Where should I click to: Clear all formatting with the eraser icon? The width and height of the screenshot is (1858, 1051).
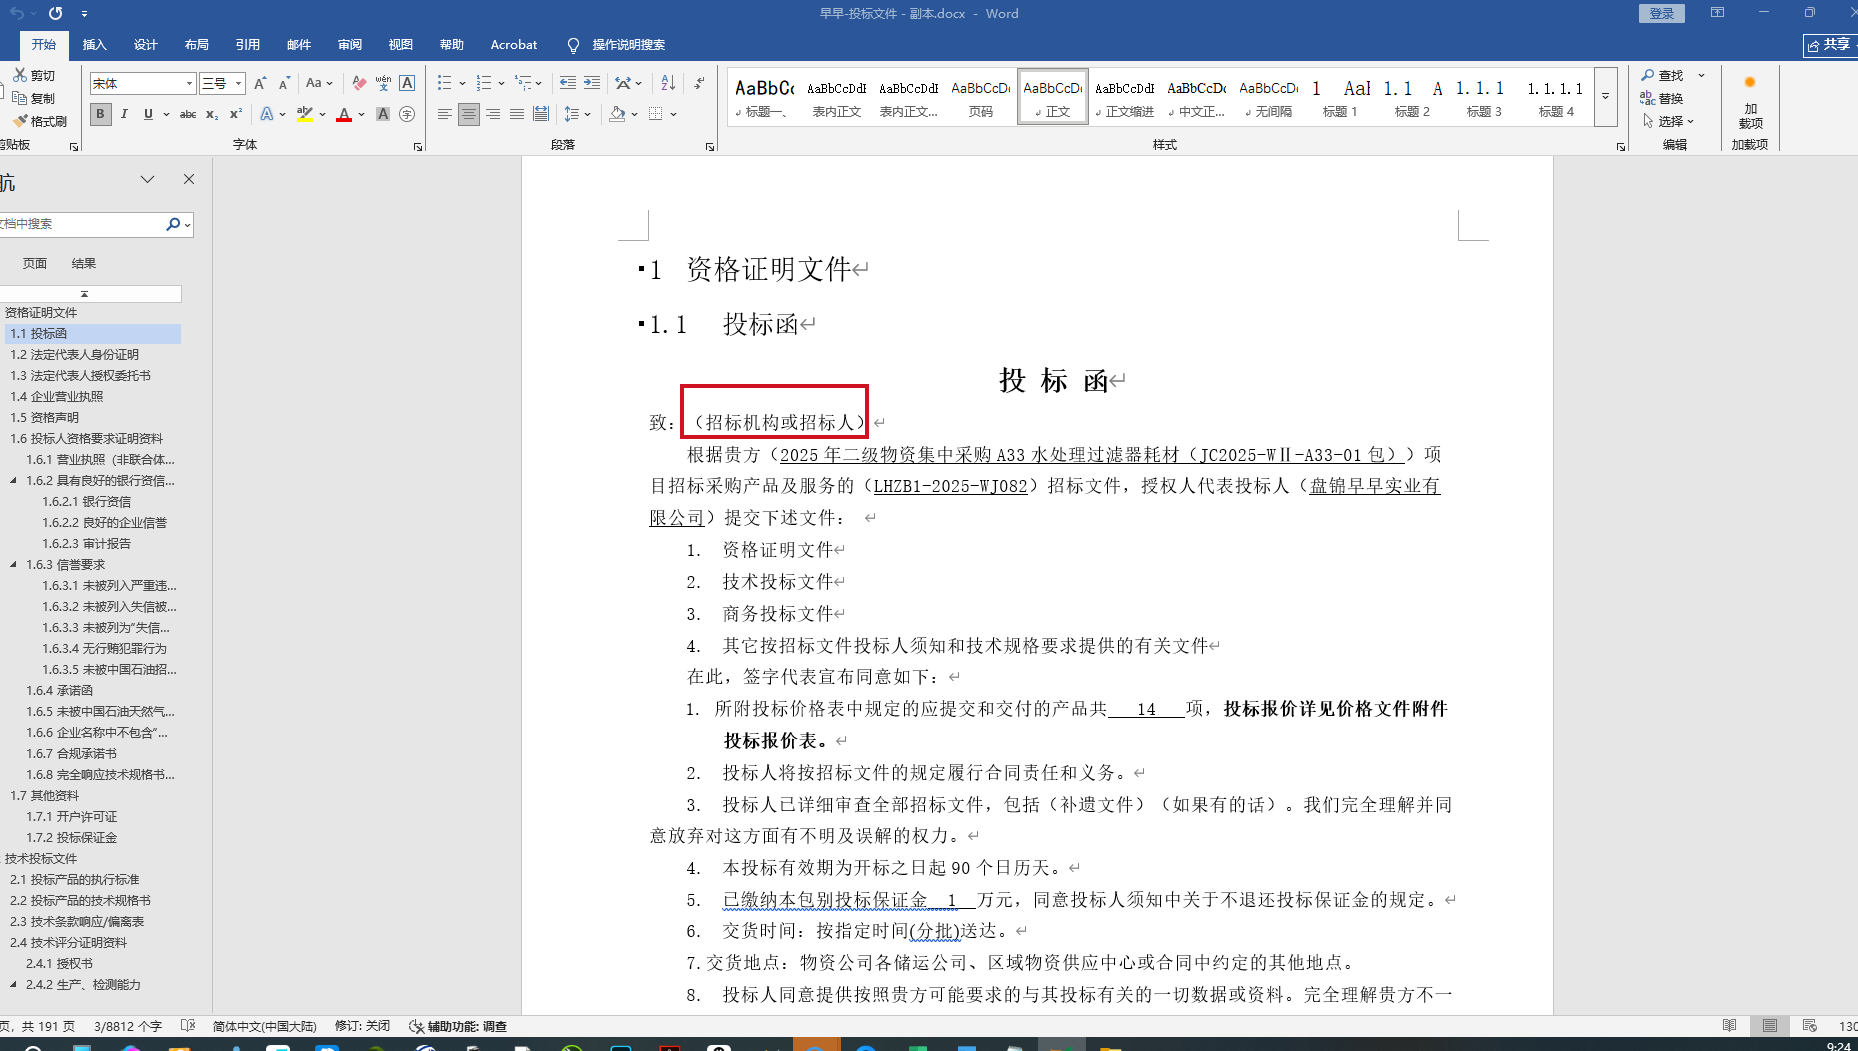click(359, 83)
